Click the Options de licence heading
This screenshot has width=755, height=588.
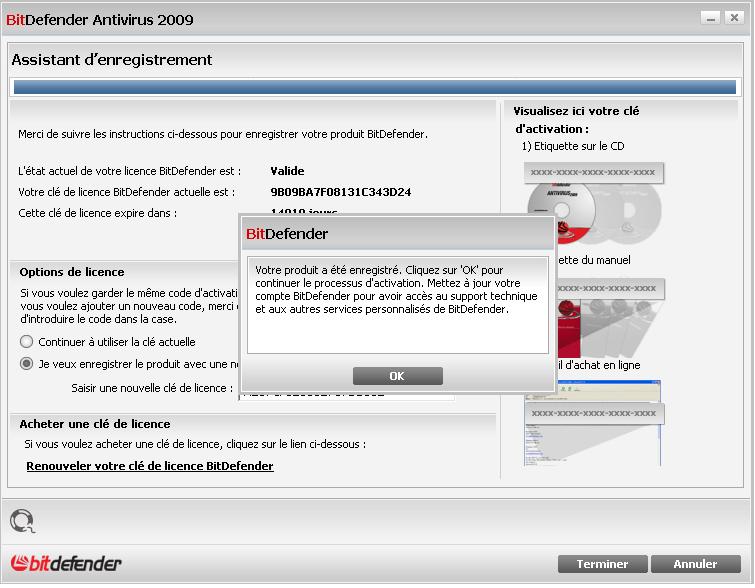pos(72,272)
